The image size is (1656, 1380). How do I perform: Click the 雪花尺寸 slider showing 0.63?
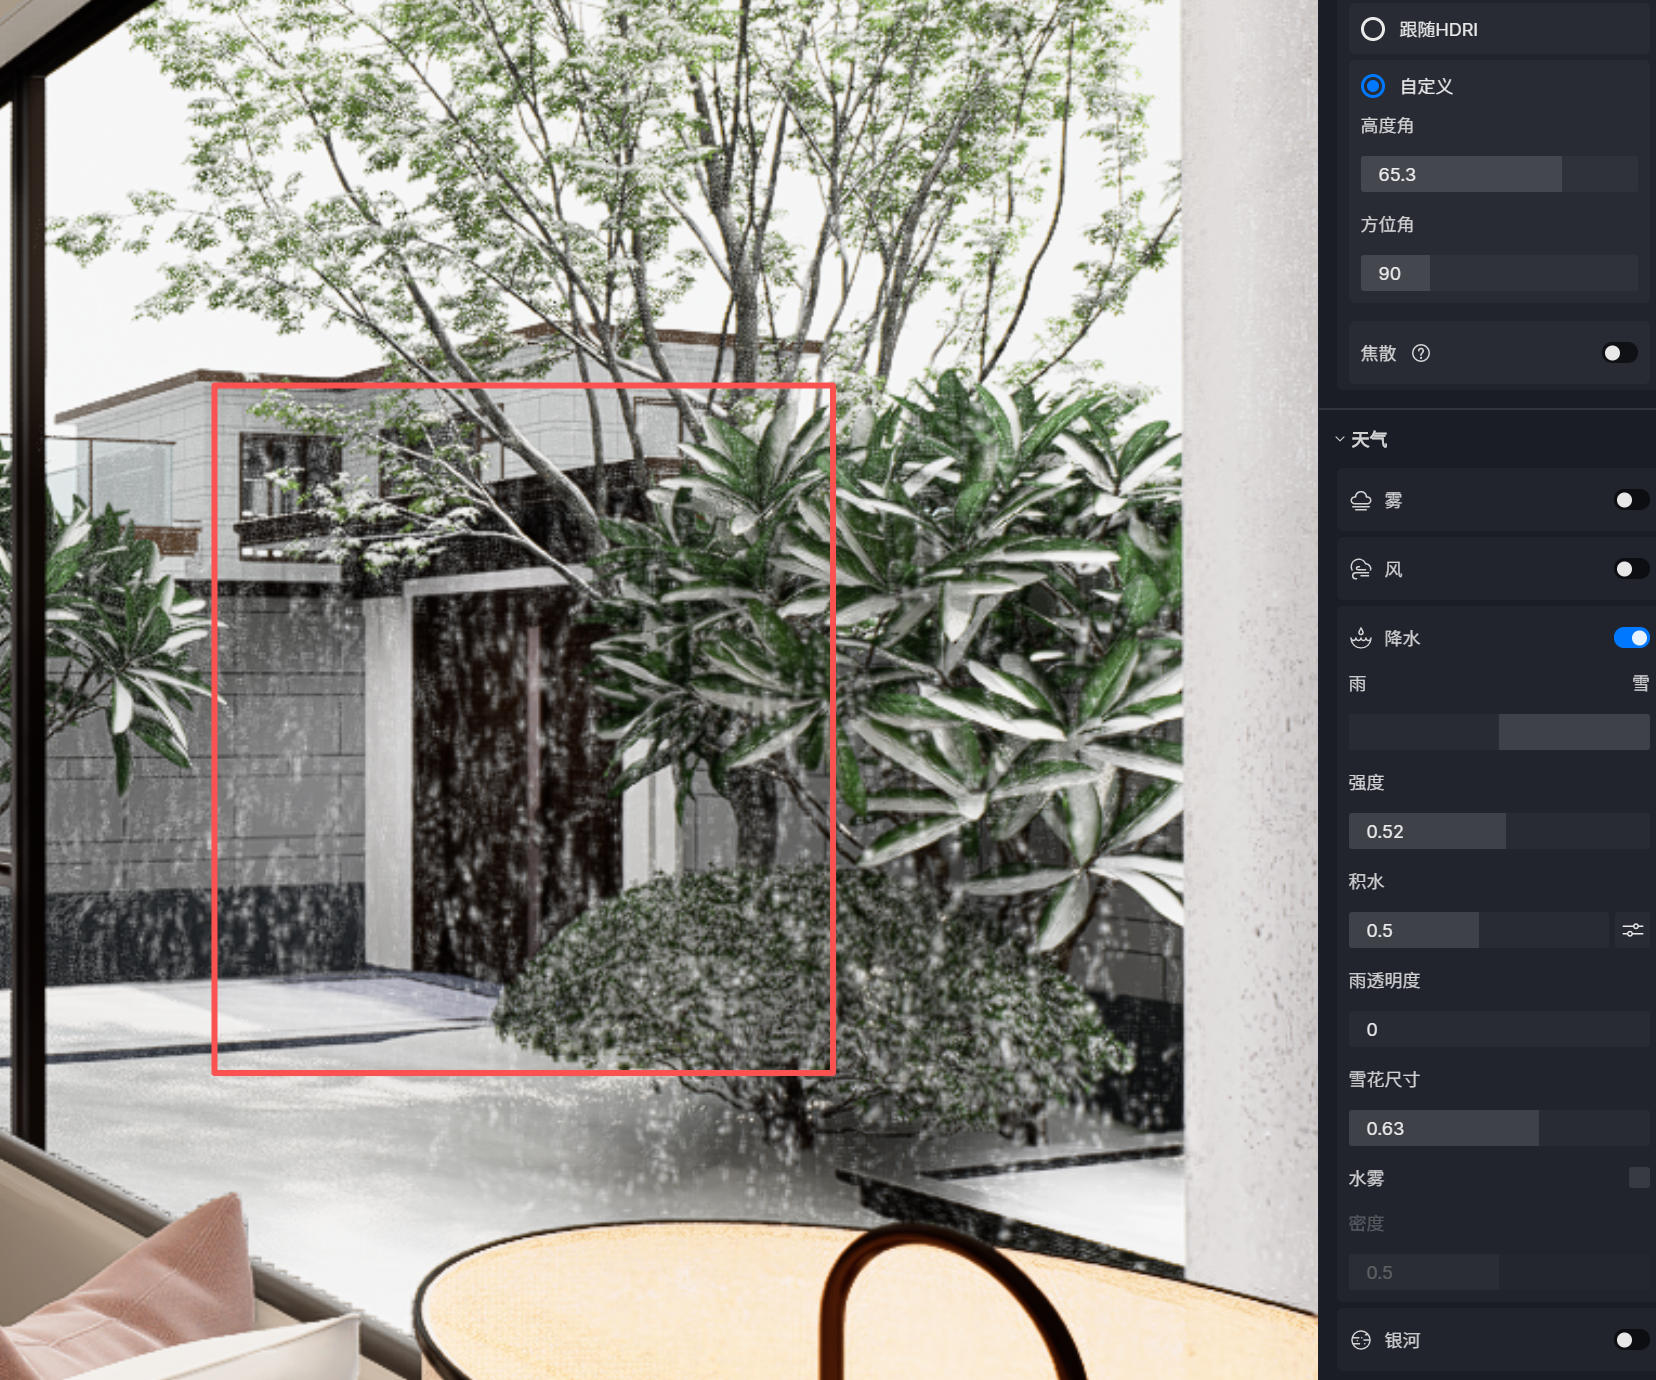[1498, 1128]
